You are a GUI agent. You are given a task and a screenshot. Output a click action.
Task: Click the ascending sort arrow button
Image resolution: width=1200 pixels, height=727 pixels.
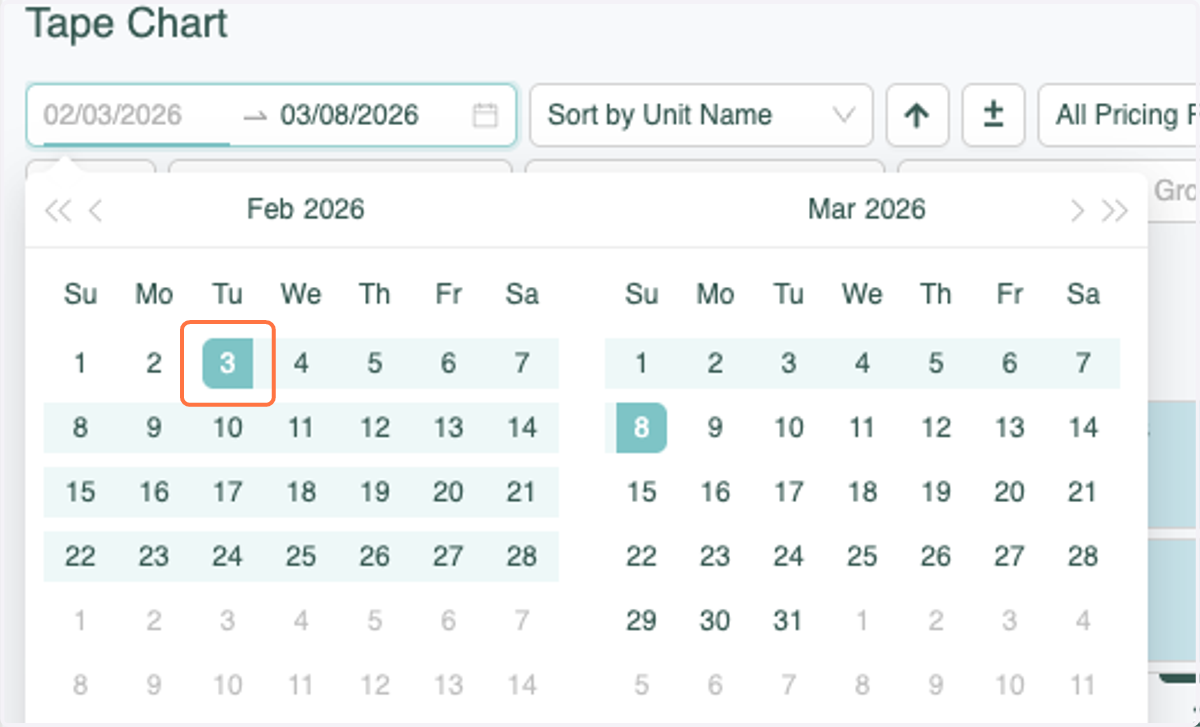coord(916,115)
